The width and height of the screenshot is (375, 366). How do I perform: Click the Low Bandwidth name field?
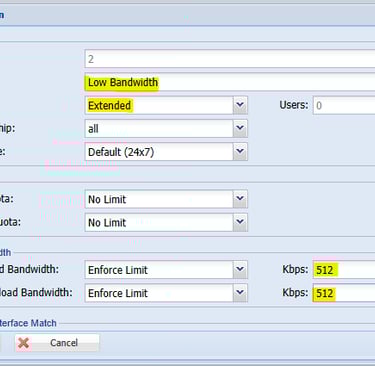(x=230, y=82)
